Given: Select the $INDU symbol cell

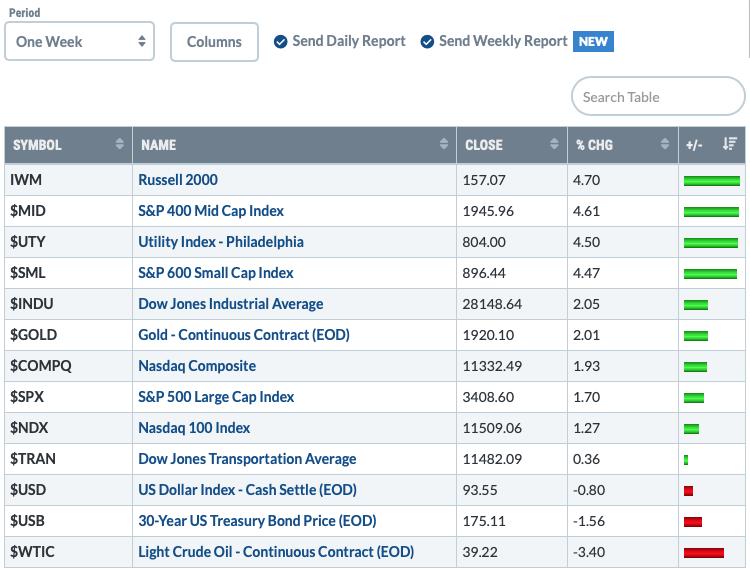Looking at the screenshot, I should (68, 304).
